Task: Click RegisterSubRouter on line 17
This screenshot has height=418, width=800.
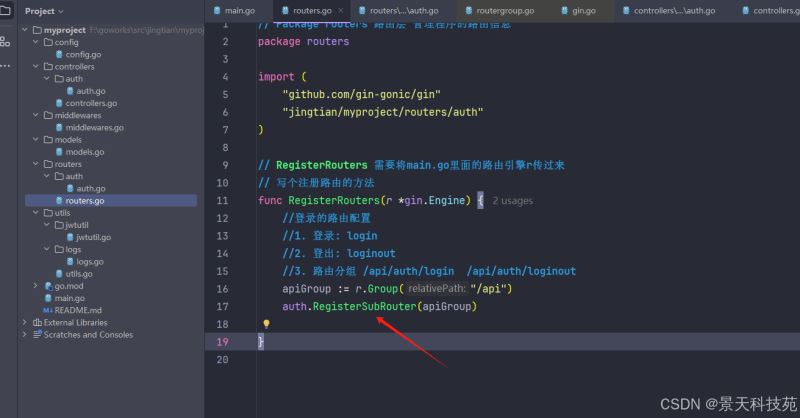Action: (364, 306)
